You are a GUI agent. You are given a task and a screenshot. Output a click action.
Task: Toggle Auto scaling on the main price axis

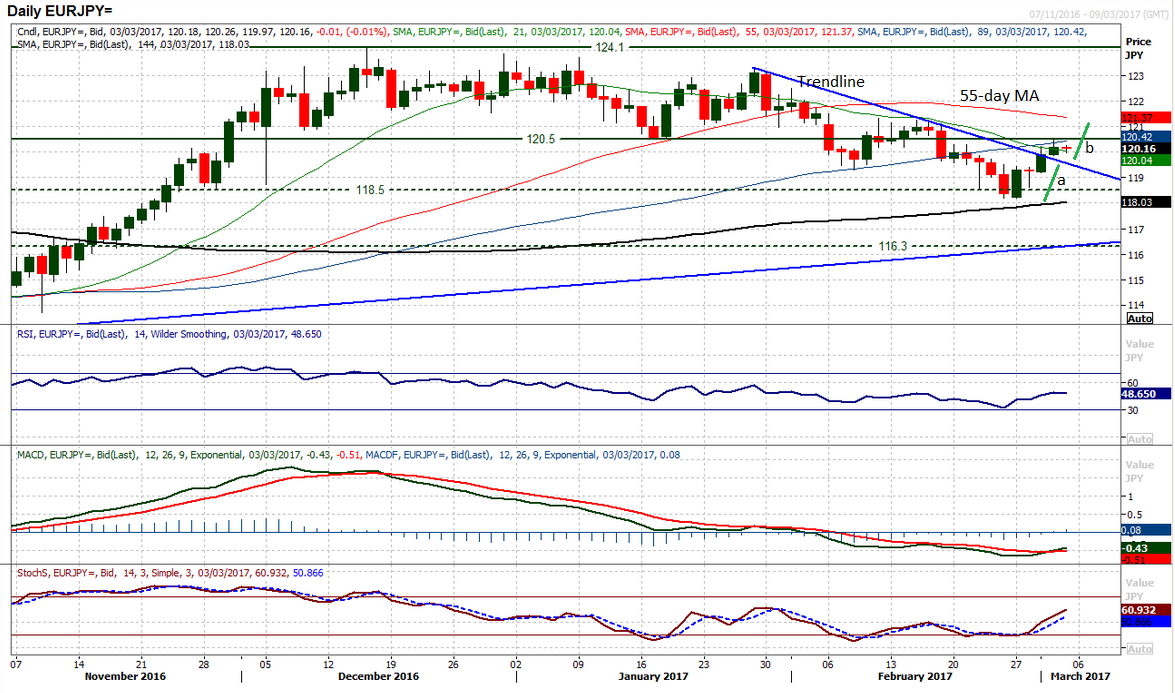[x=1139, y=318]
